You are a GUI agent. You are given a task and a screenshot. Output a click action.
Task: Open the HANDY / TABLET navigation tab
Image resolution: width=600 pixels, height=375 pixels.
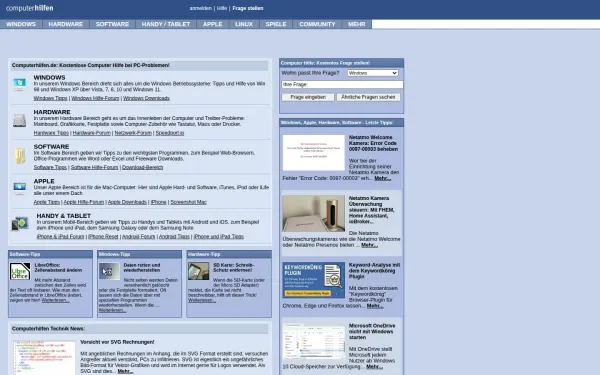click(166, 24)
